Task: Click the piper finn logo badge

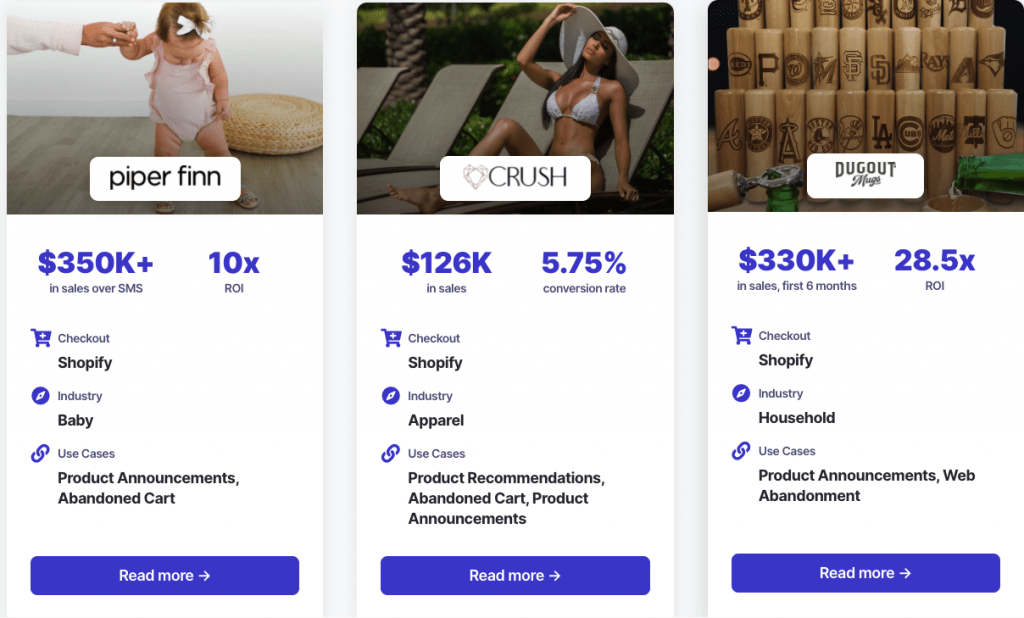Action: 165,178
